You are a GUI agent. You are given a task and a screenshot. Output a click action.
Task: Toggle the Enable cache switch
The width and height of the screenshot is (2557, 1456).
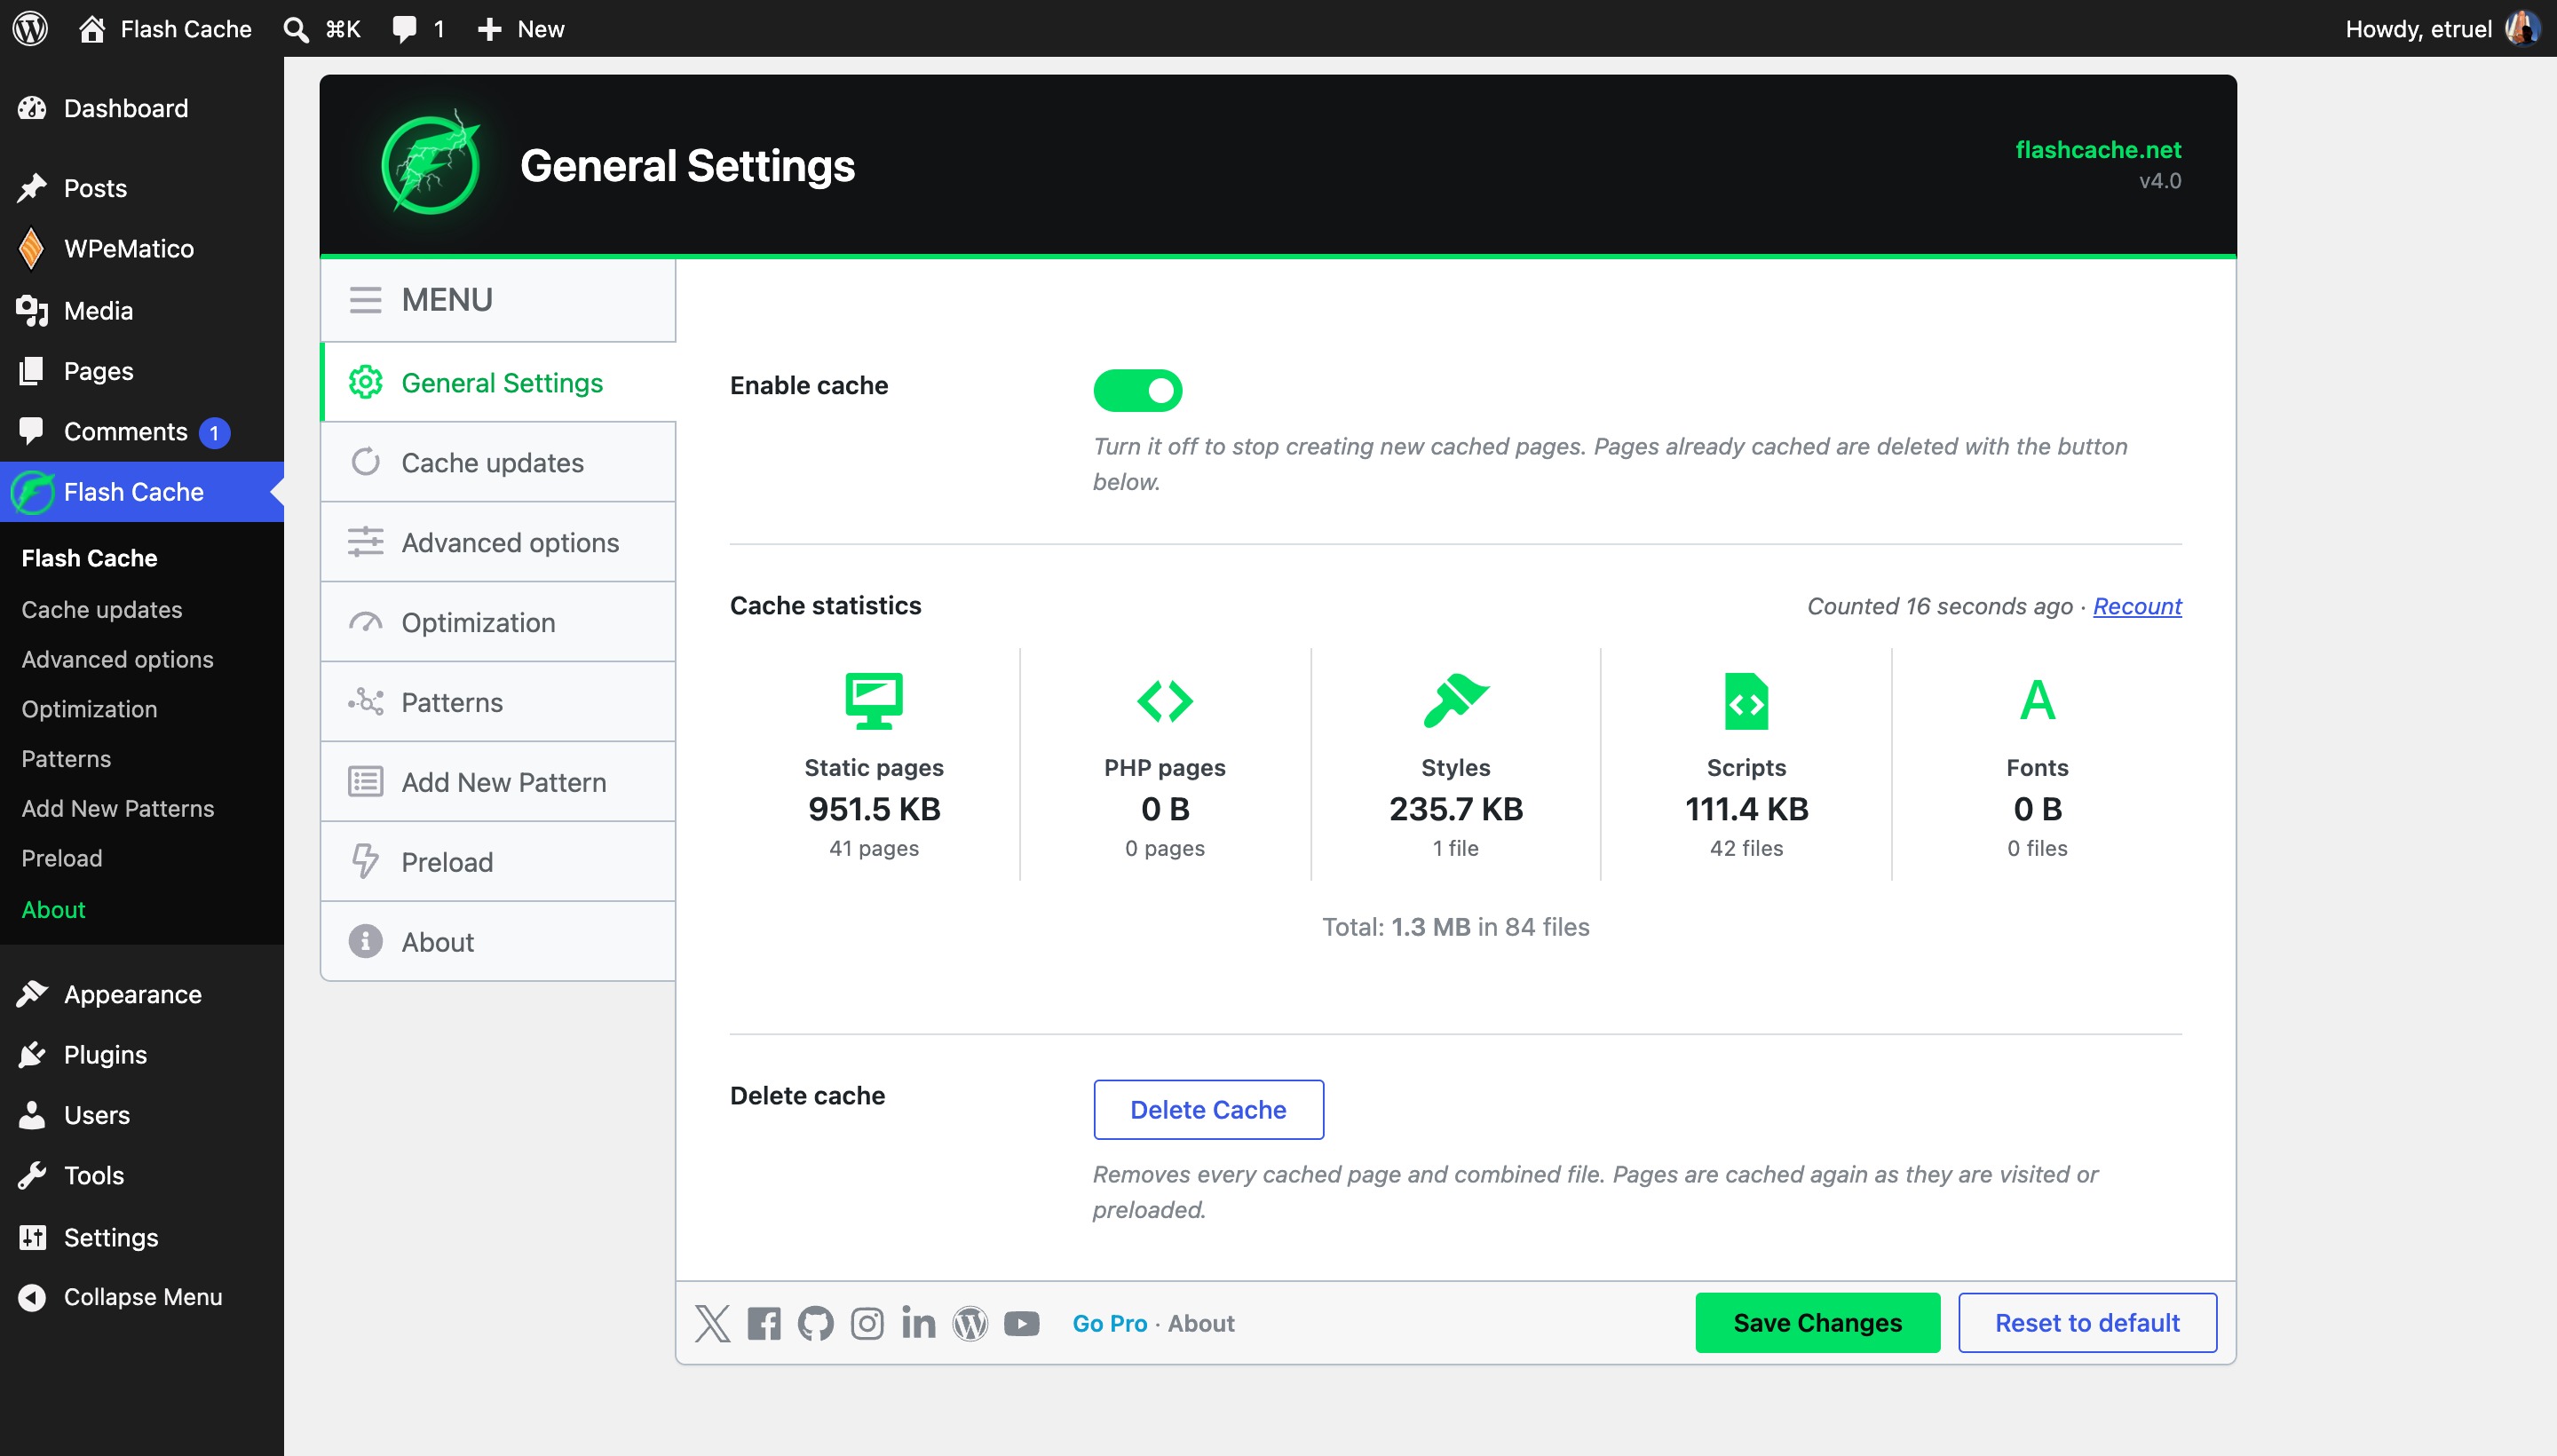click(x=1137, y=390)
